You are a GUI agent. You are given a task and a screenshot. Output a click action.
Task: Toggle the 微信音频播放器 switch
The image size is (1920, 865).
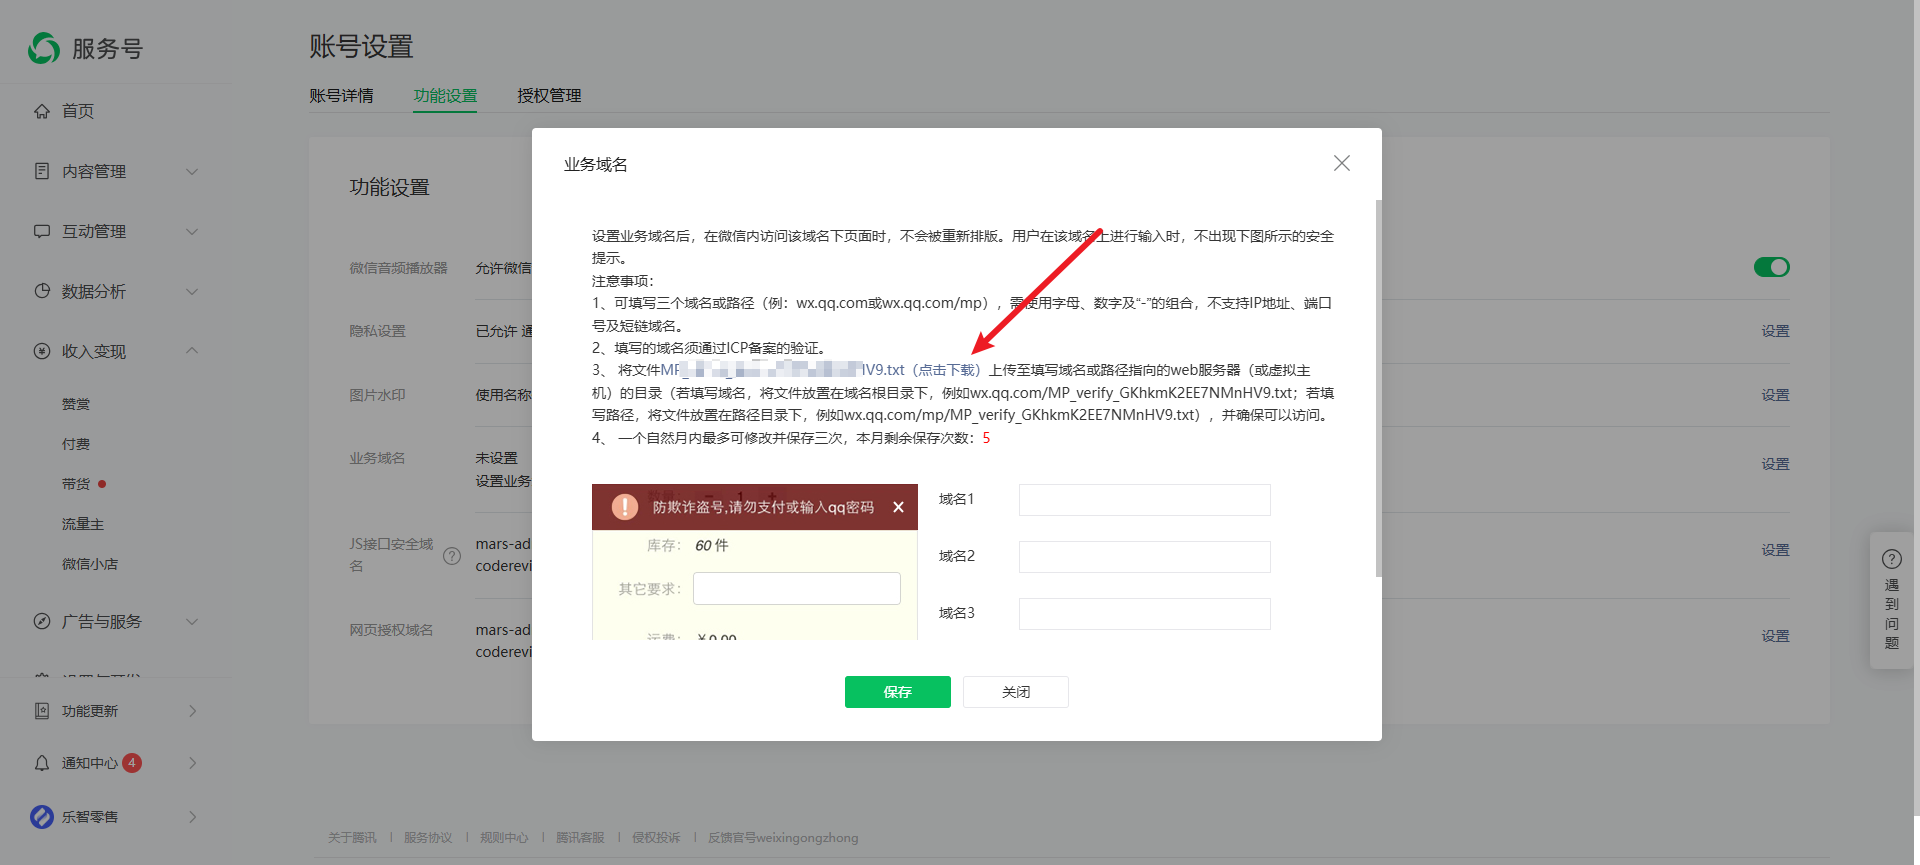point(1772,267)
